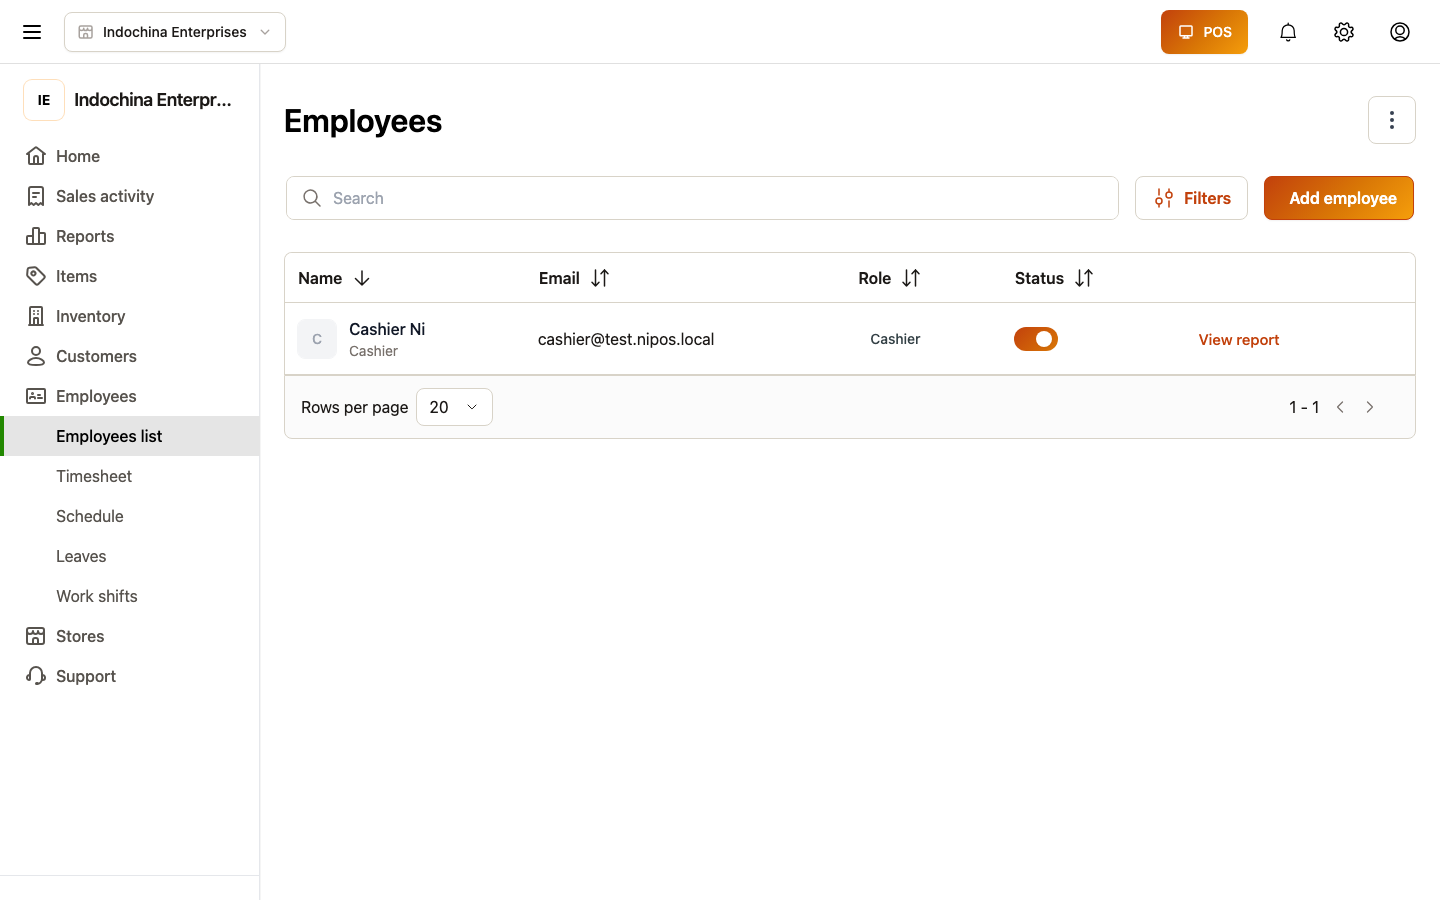This screenshot has height=900, width=1440.
Task: Open the hamburger navigation menu
Action: coord(32,32)
